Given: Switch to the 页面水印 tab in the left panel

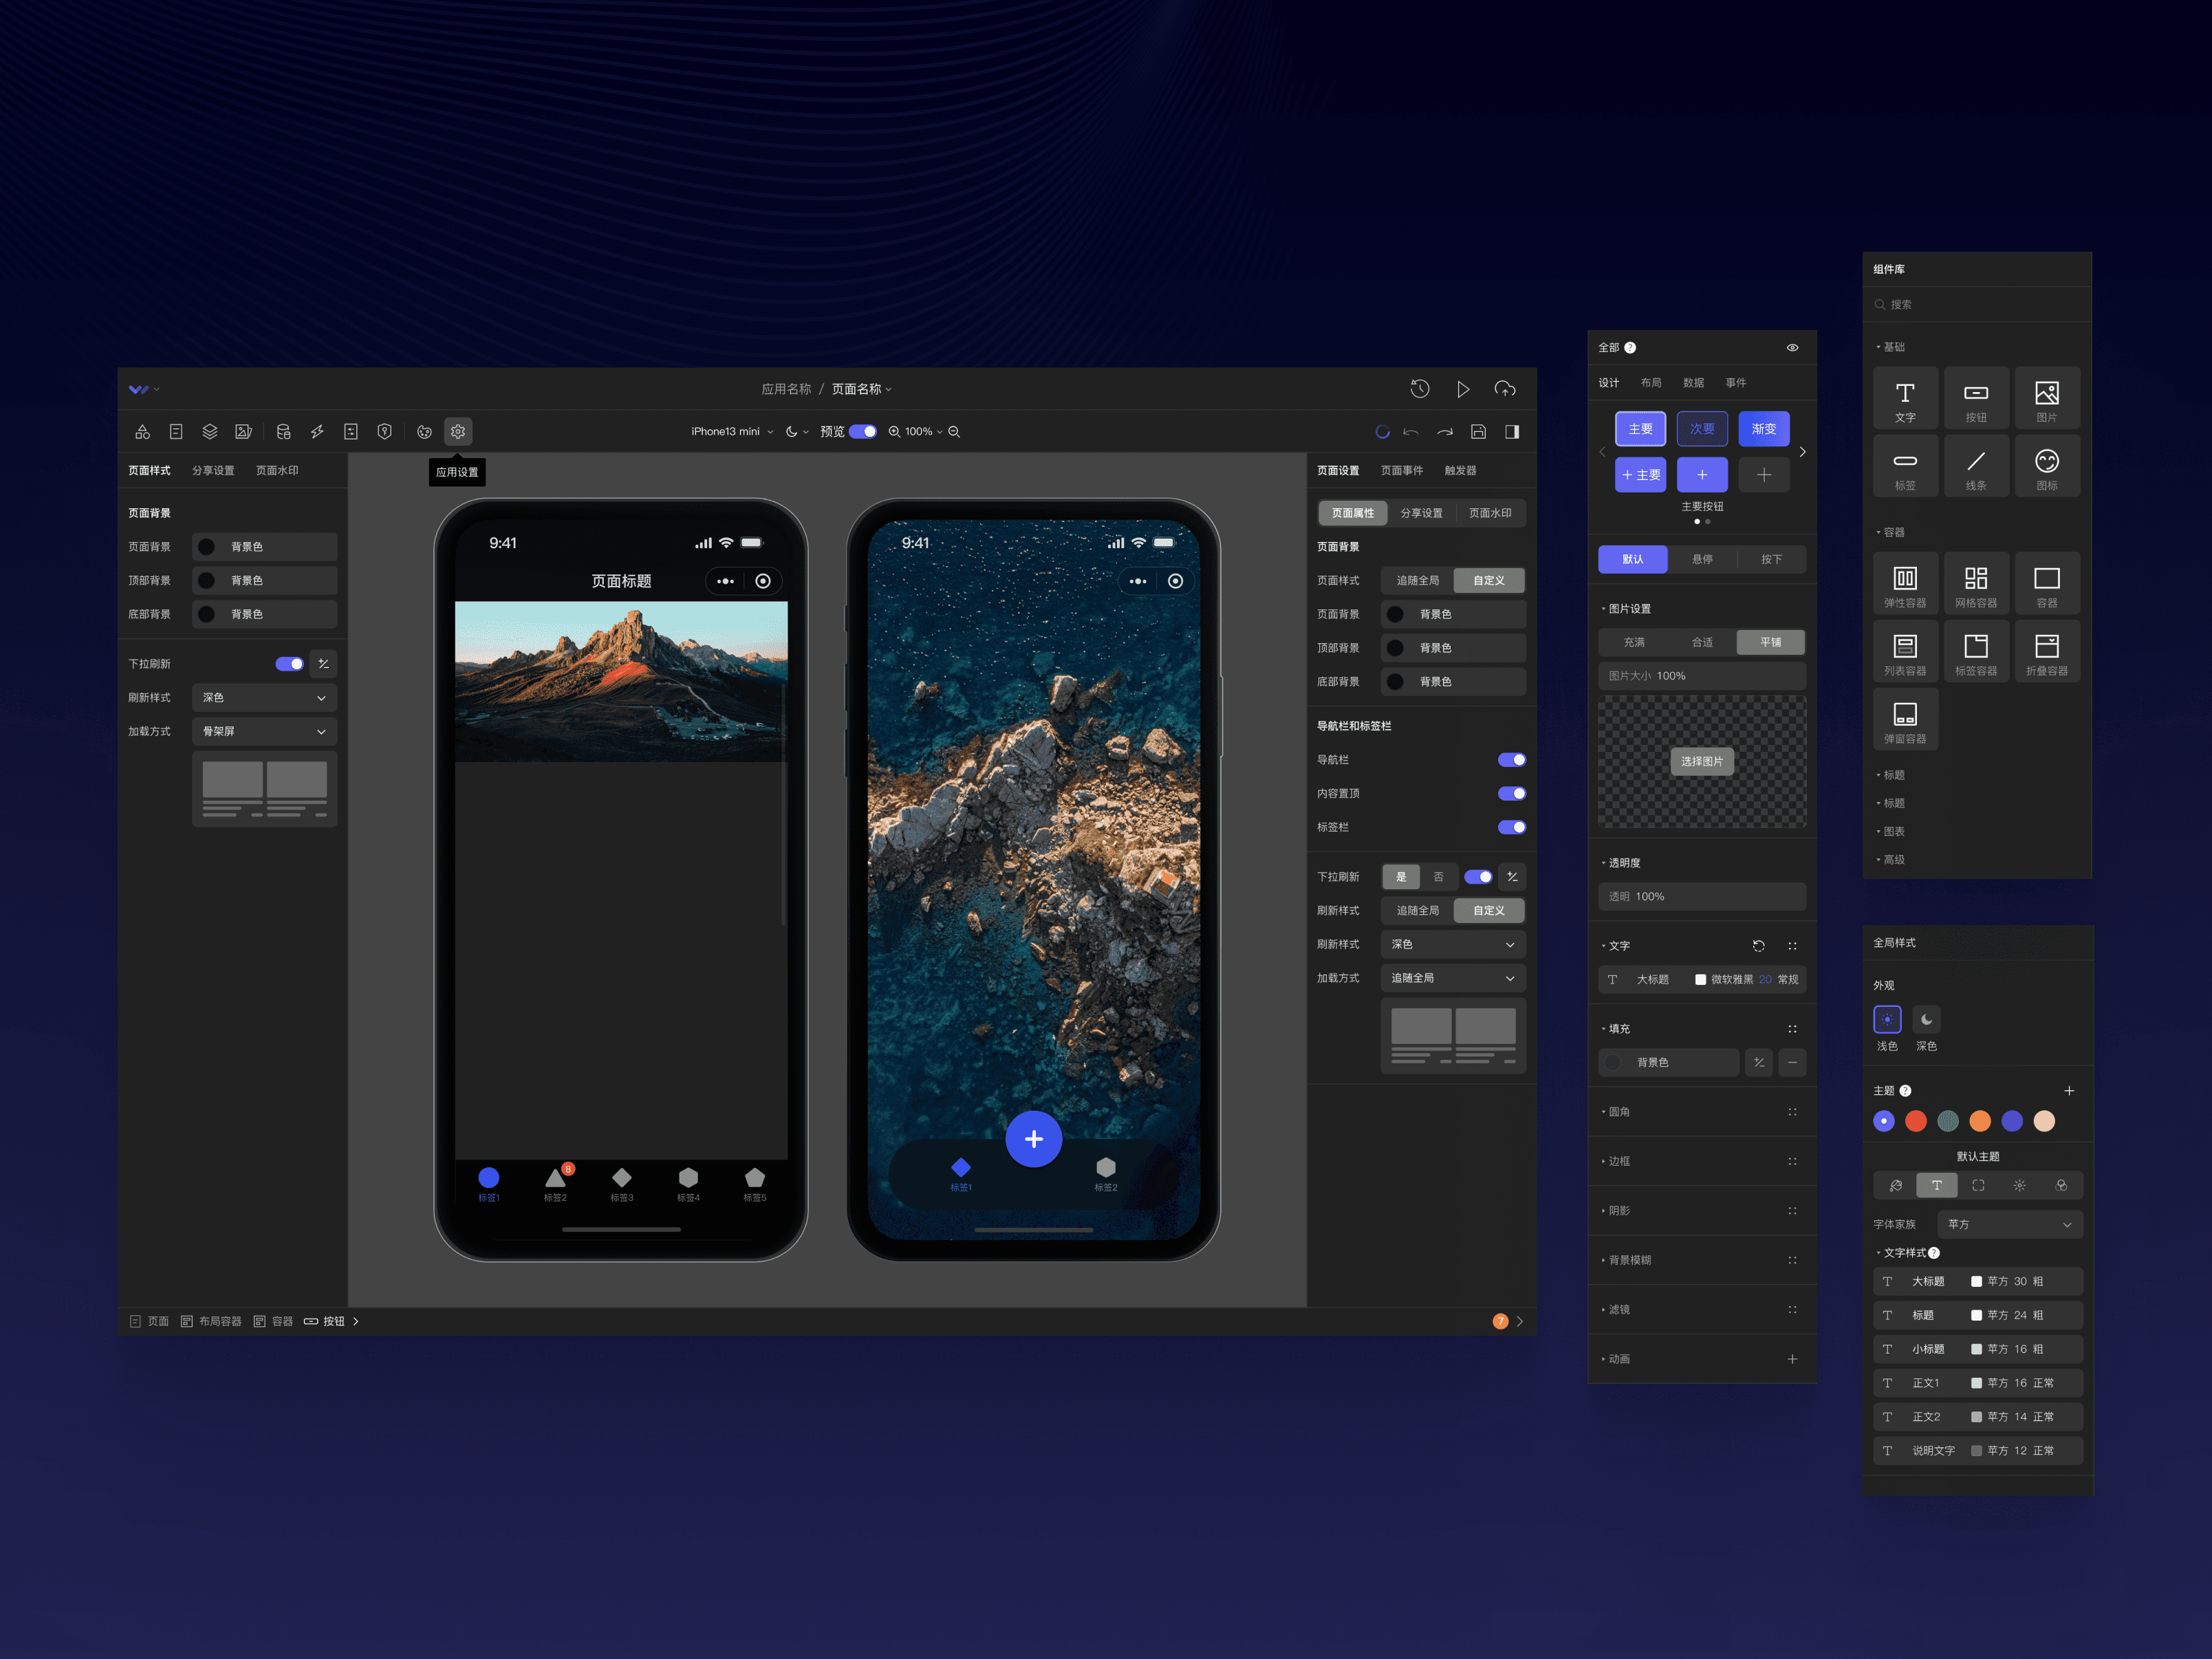Looking at the screenshot, I should click(277, 471).
